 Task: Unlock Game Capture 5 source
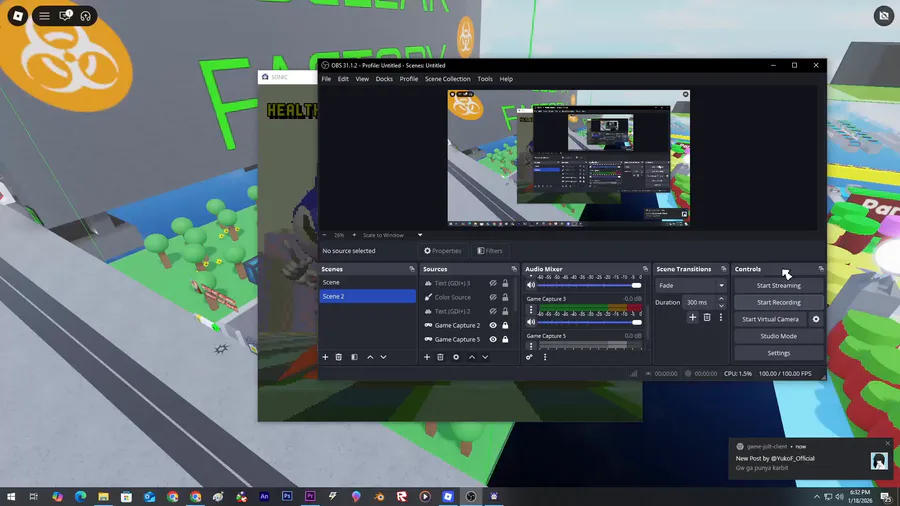[x=505, y=339]
